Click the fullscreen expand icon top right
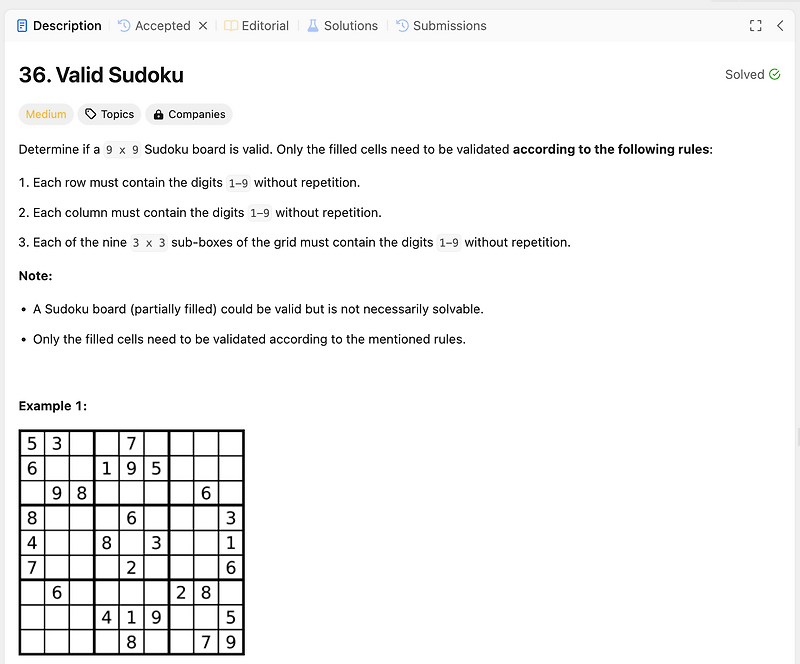The image size is (800, 664). pos(756,25)
